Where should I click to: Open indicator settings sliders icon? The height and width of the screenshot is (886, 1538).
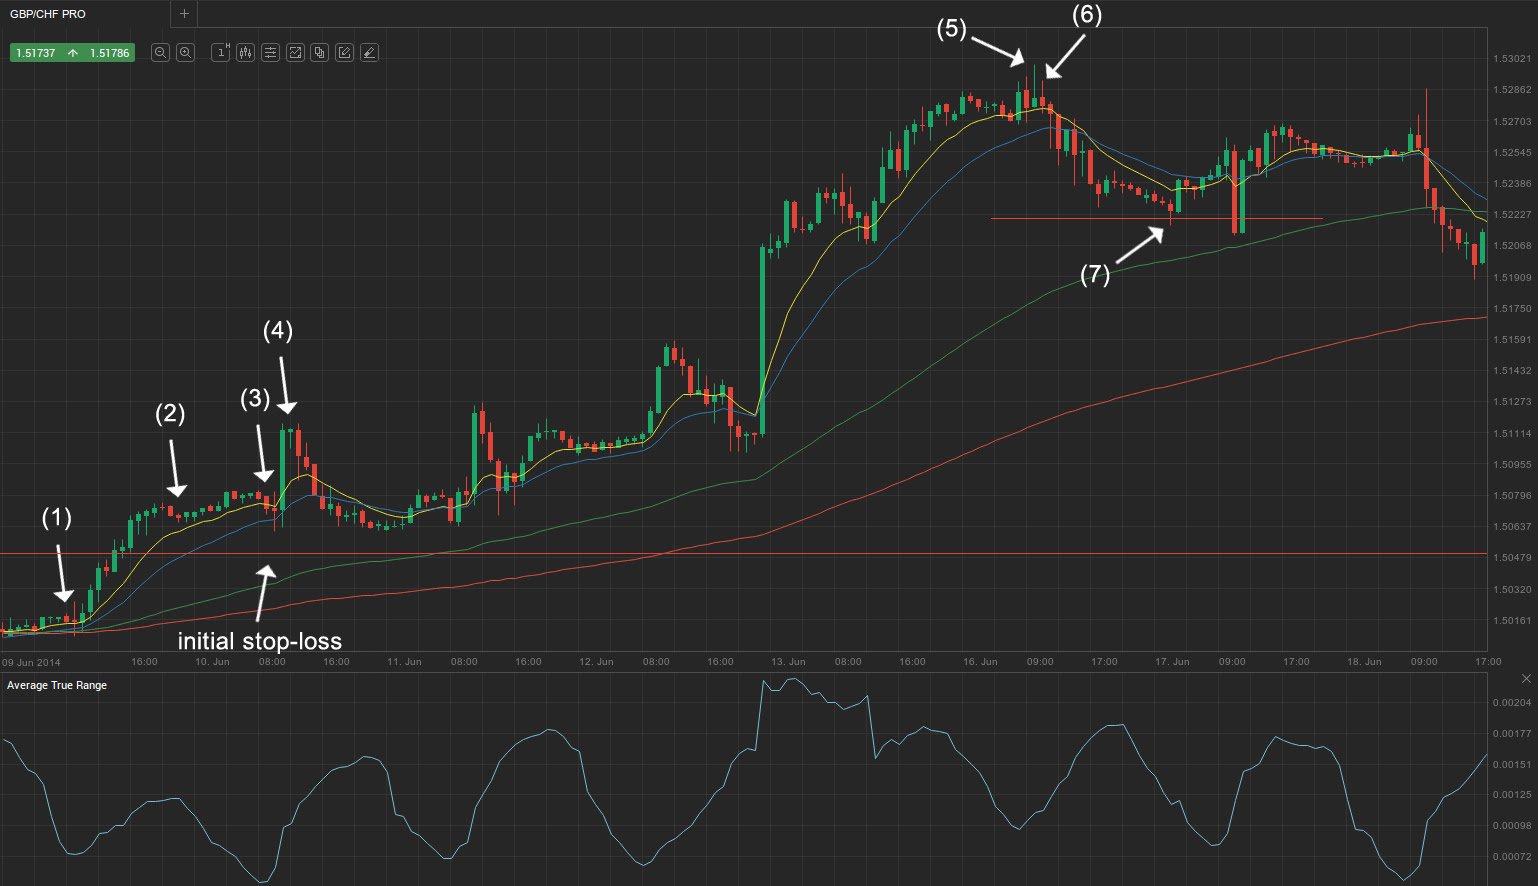(270, 53)
